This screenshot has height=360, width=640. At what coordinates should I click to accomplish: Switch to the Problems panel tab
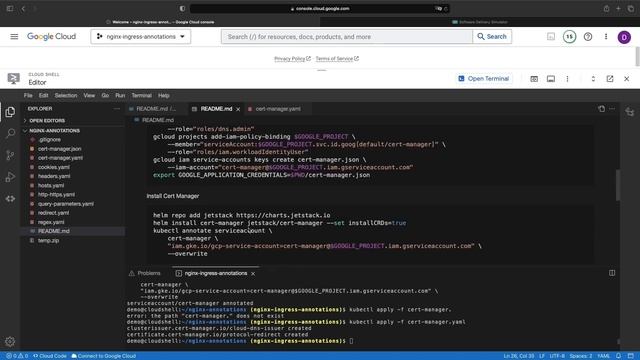pyautogui.click(x=145, y=273)
